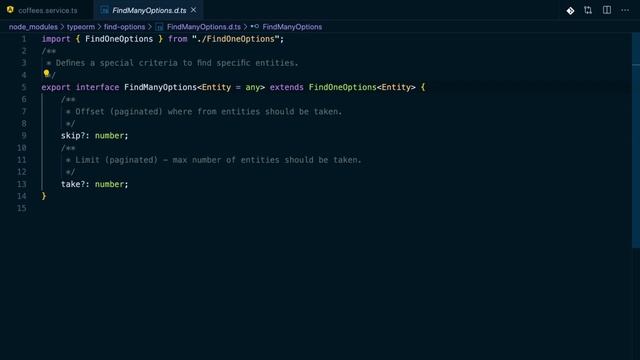Click the number type after skip

(x=109, y=136)
